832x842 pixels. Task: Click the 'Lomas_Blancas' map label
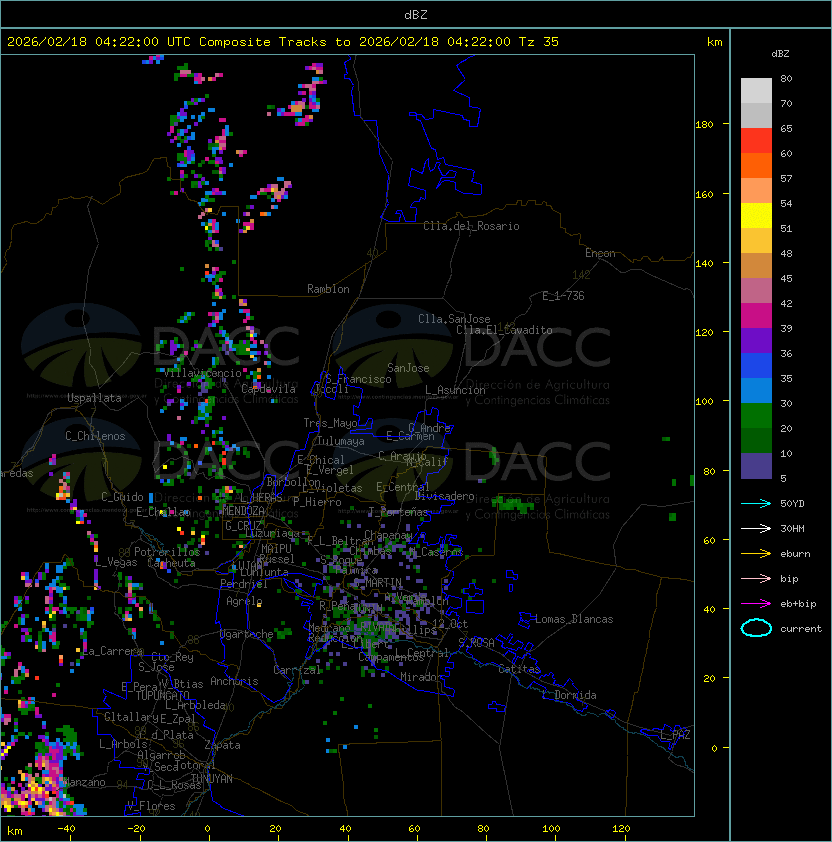[574, 619]
